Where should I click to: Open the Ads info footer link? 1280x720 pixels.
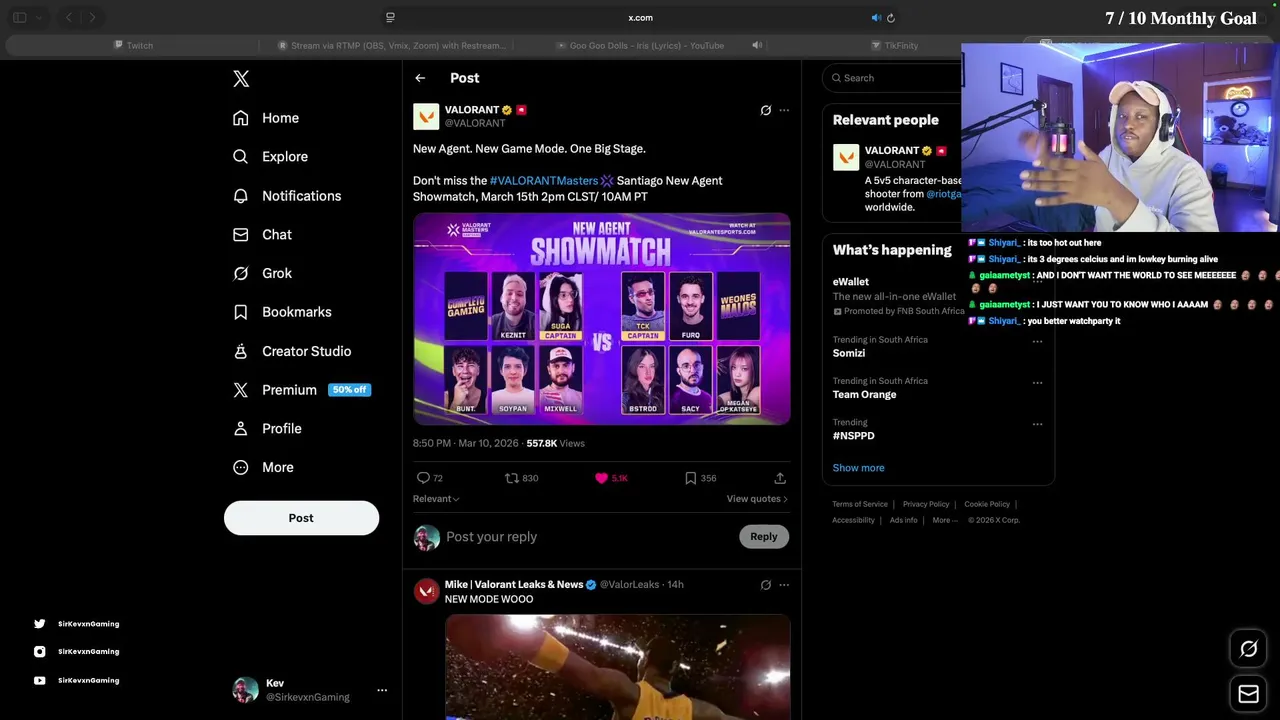(903, 520)
